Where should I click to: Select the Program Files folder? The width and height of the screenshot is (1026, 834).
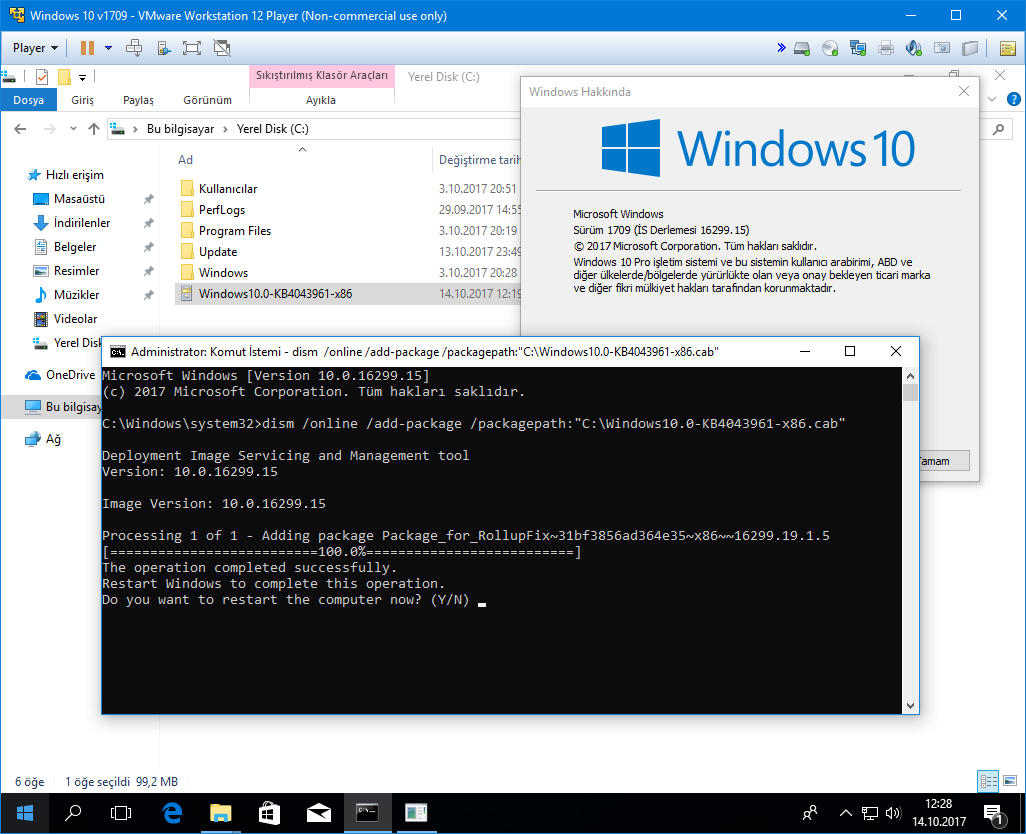tap(234, 230)
